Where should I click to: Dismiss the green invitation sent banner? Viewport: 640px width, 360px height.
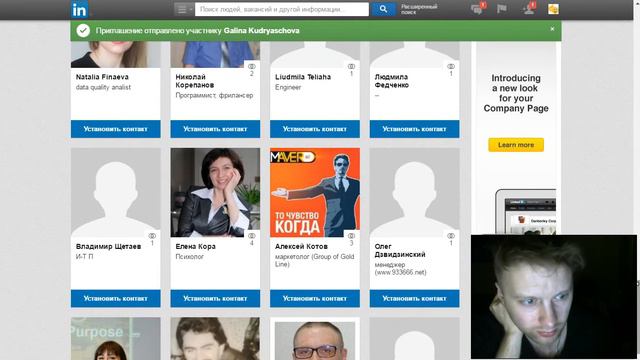tap(552, 29)
